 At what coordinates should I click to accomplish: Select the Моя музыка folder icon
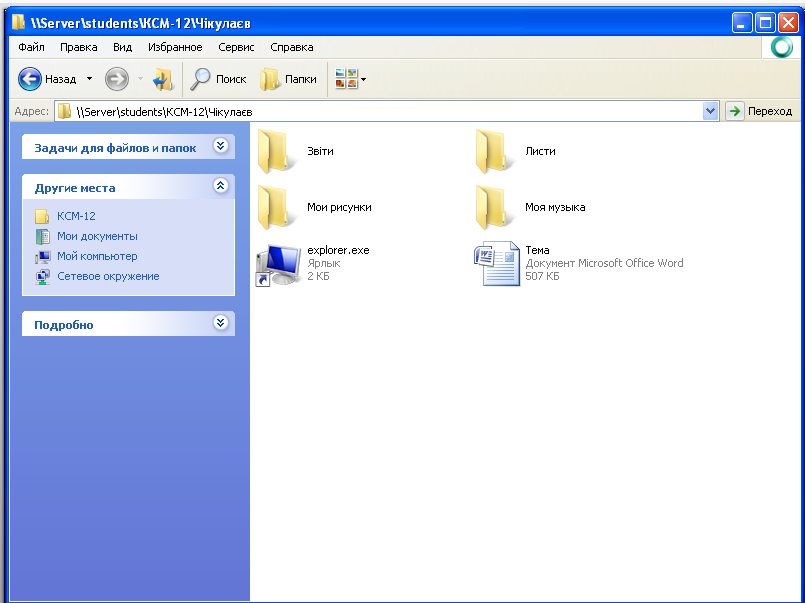point(494,207)
